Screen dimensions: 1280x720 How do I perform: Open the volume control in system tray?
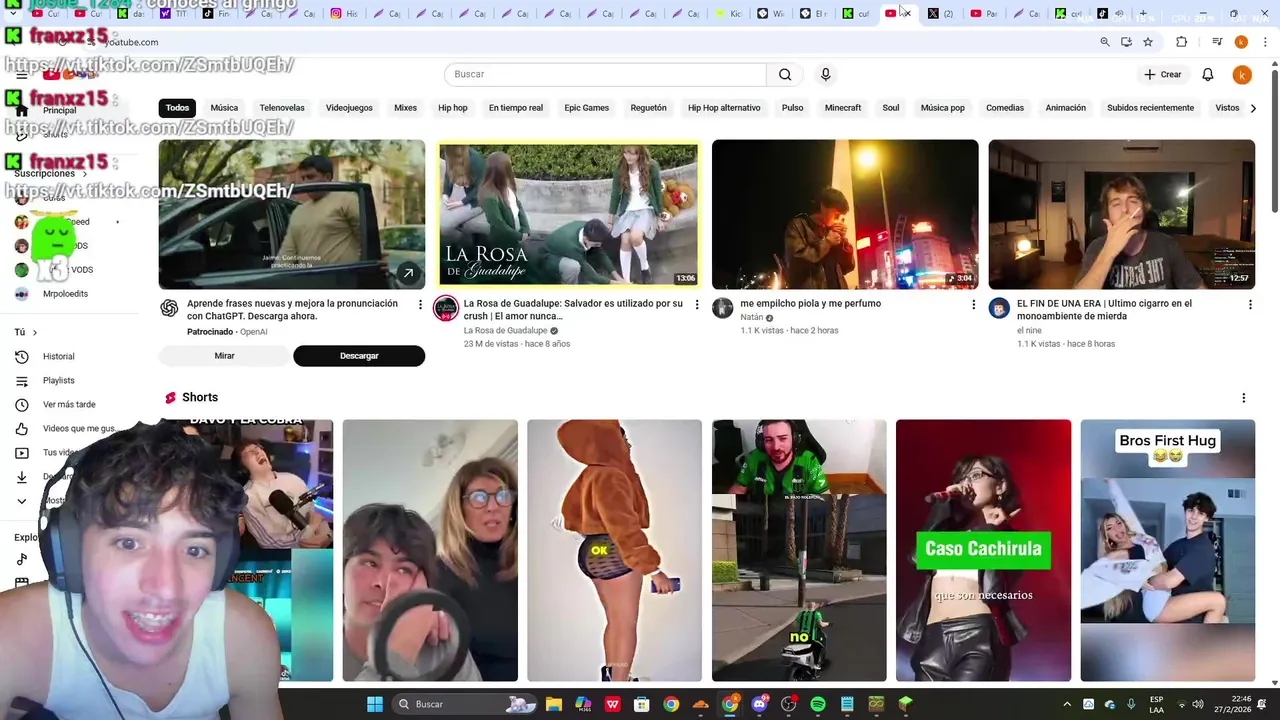click(1198, 704)
